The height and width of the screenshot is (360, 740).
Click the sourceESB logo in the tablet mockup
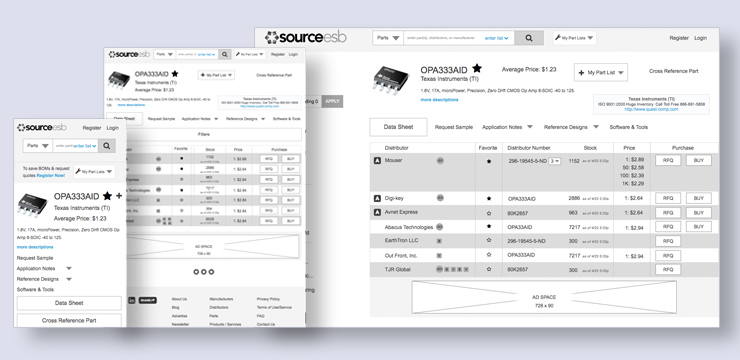(129, 54)
